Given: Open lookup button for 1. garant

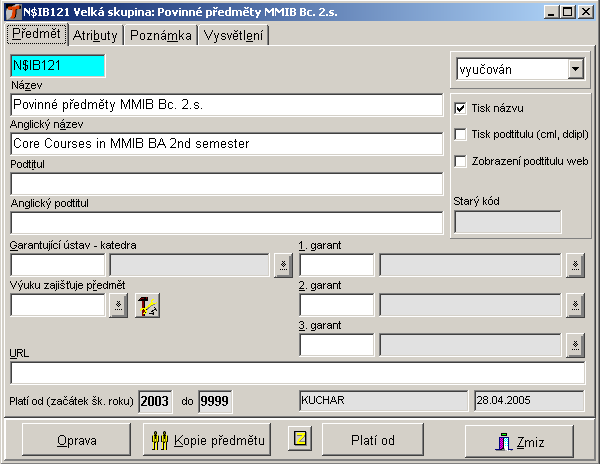Looking at the screenshot, I should click(x=575, y=265).
